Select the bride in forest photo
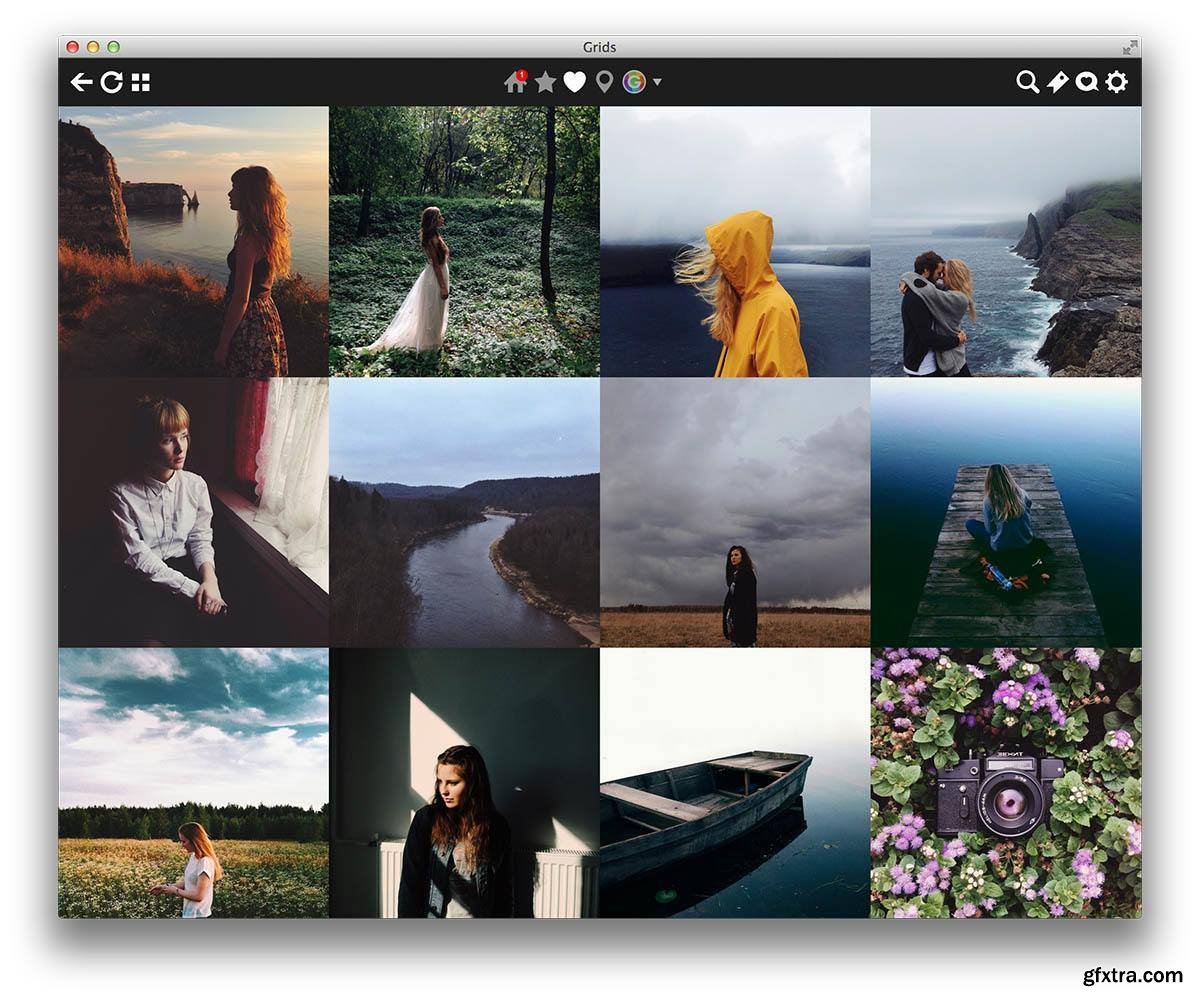Screen dimensions: 1200x999 (x=464, y=242)
